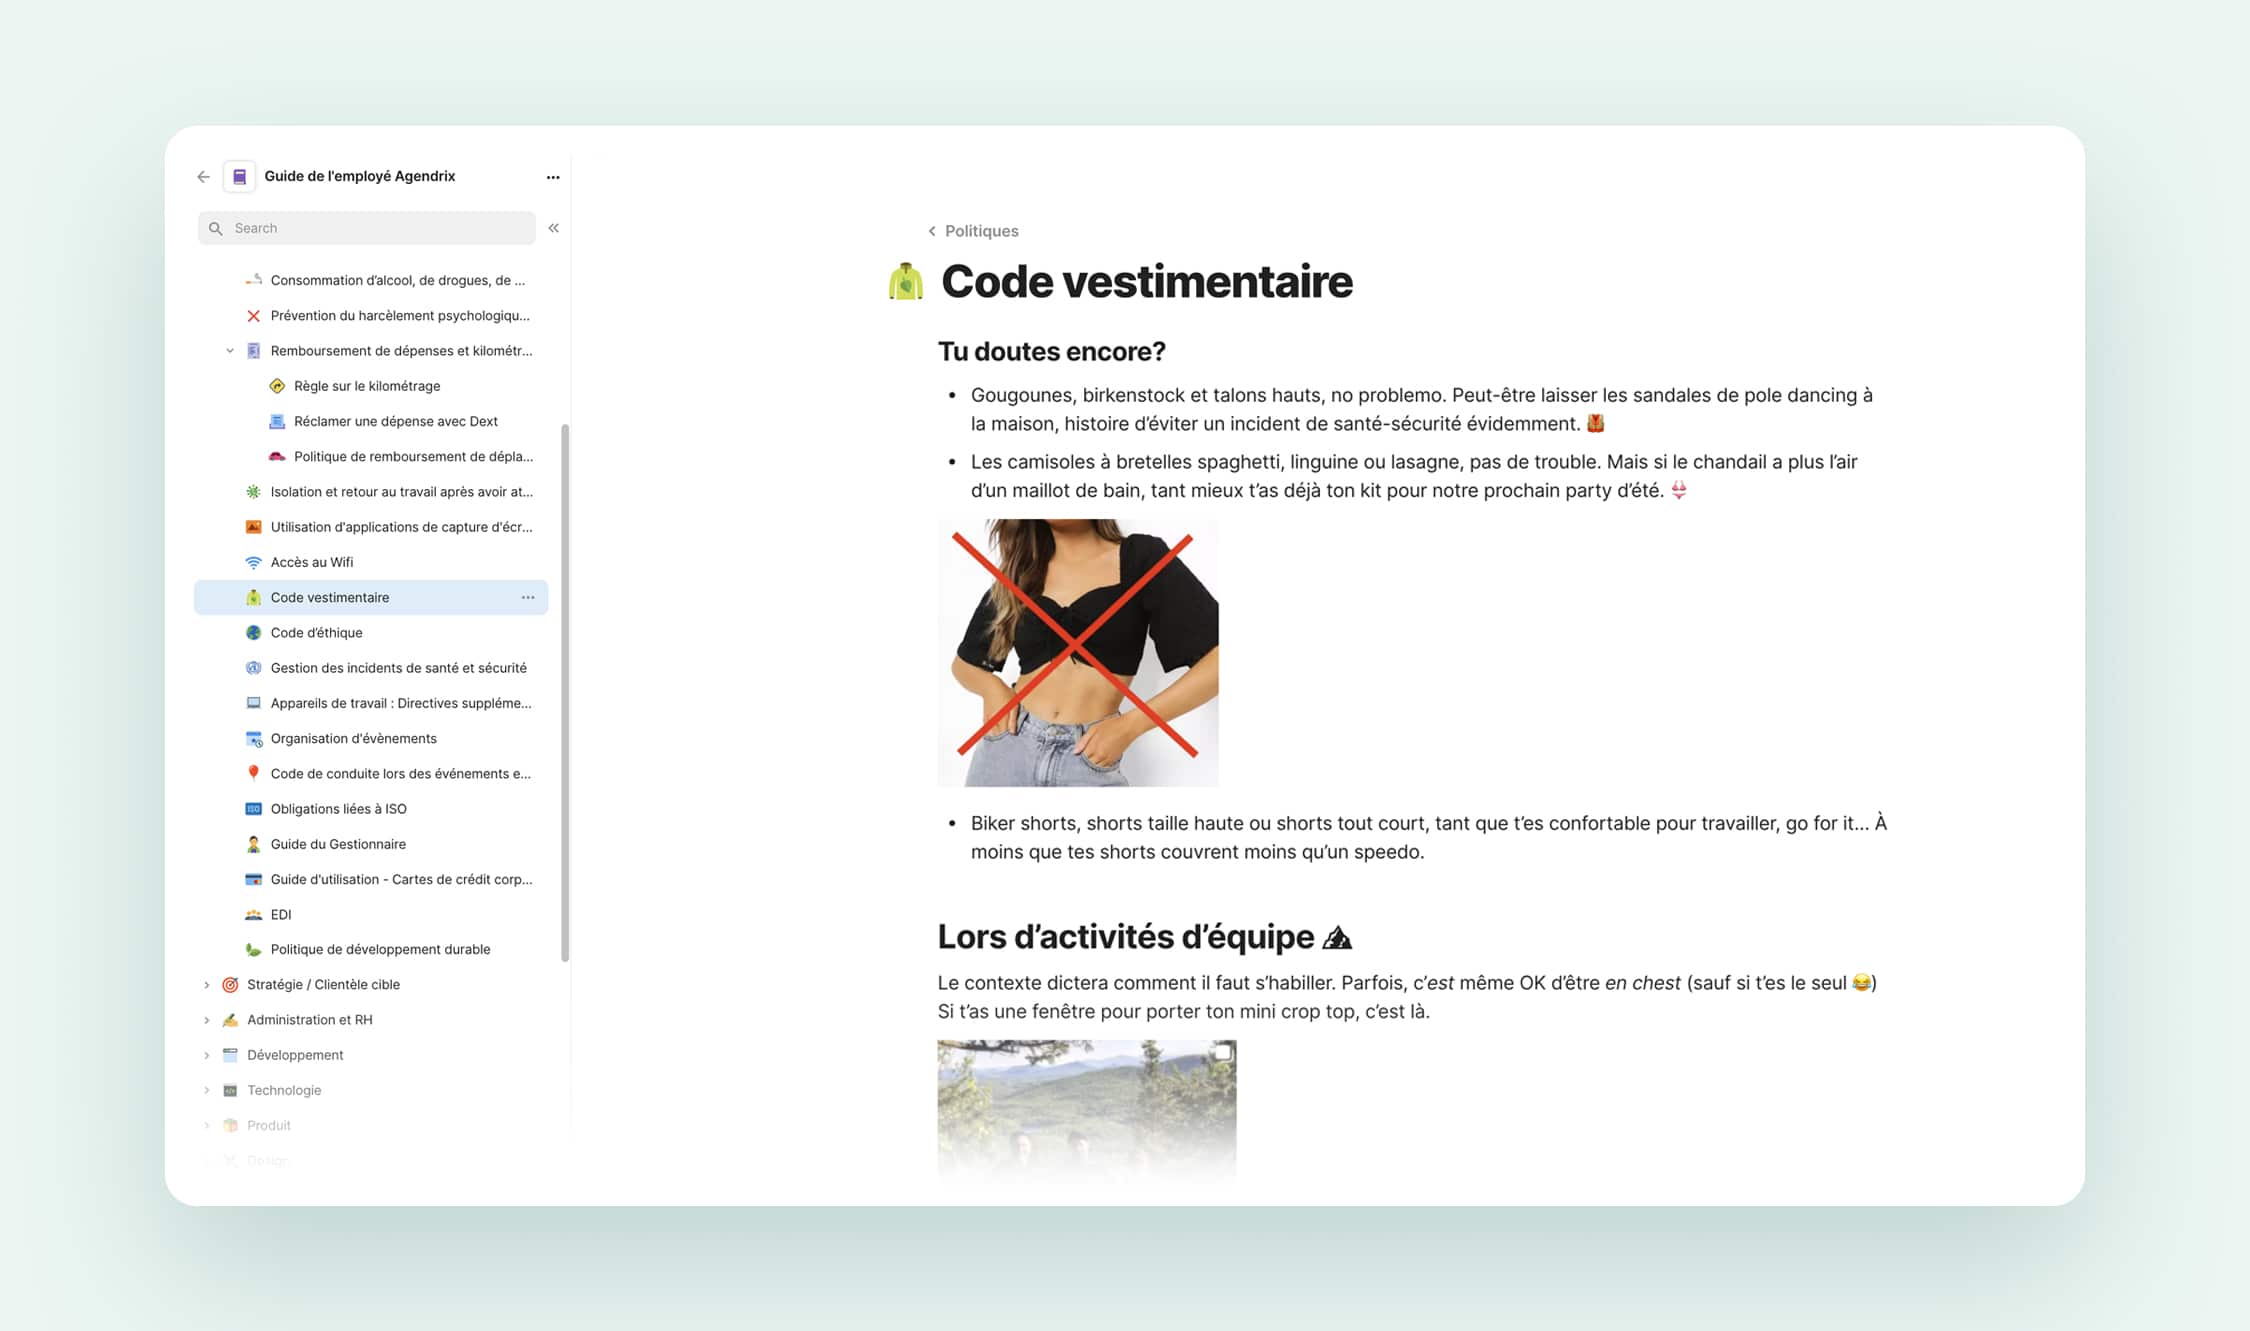Click the three-dot options menu on Code vestimentaire
The width and height of the screenshot is (2250, 1331).
coord(528,597)
